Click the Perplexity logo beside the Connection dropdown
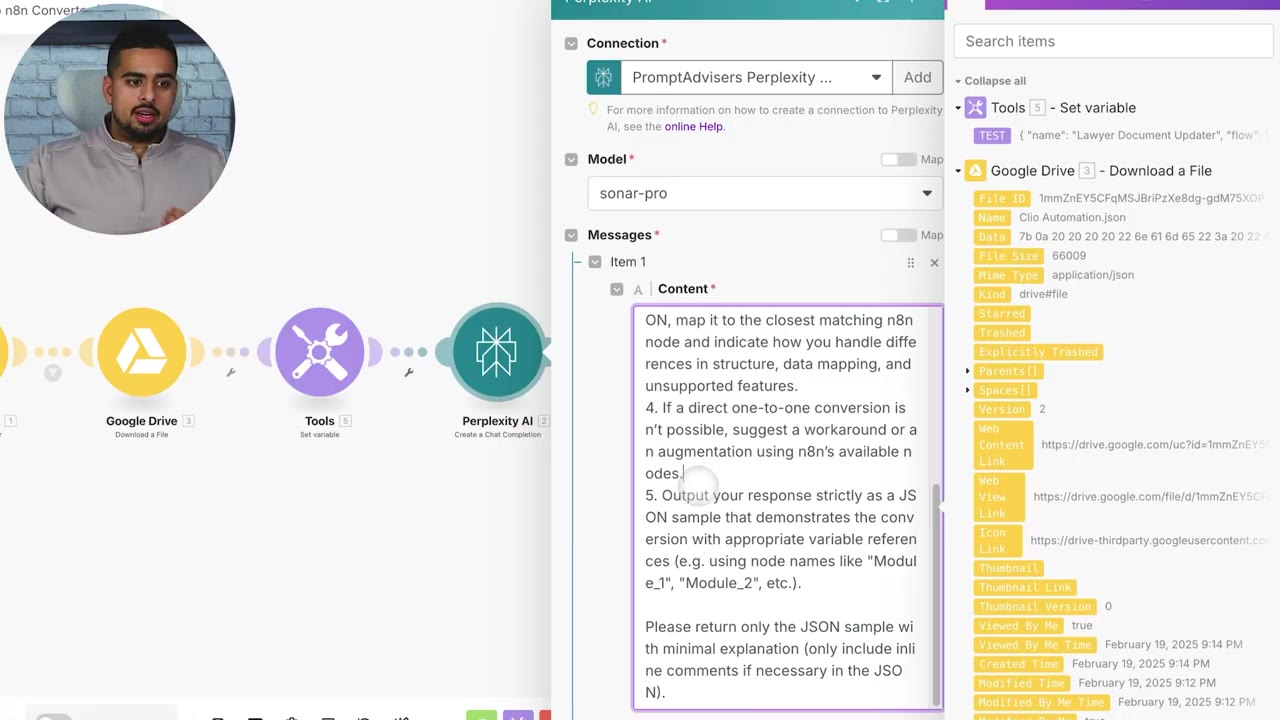 [x=603, y=77]
